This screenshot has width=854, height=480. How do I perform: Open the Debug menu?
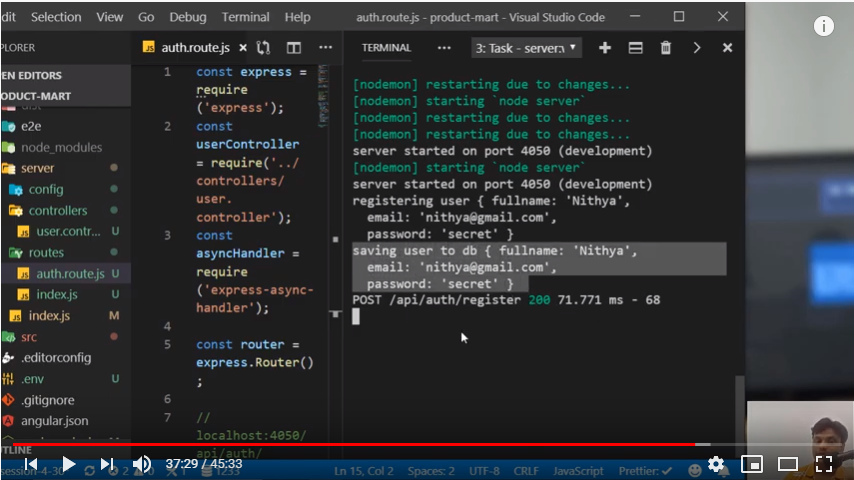tap(187, 17)
